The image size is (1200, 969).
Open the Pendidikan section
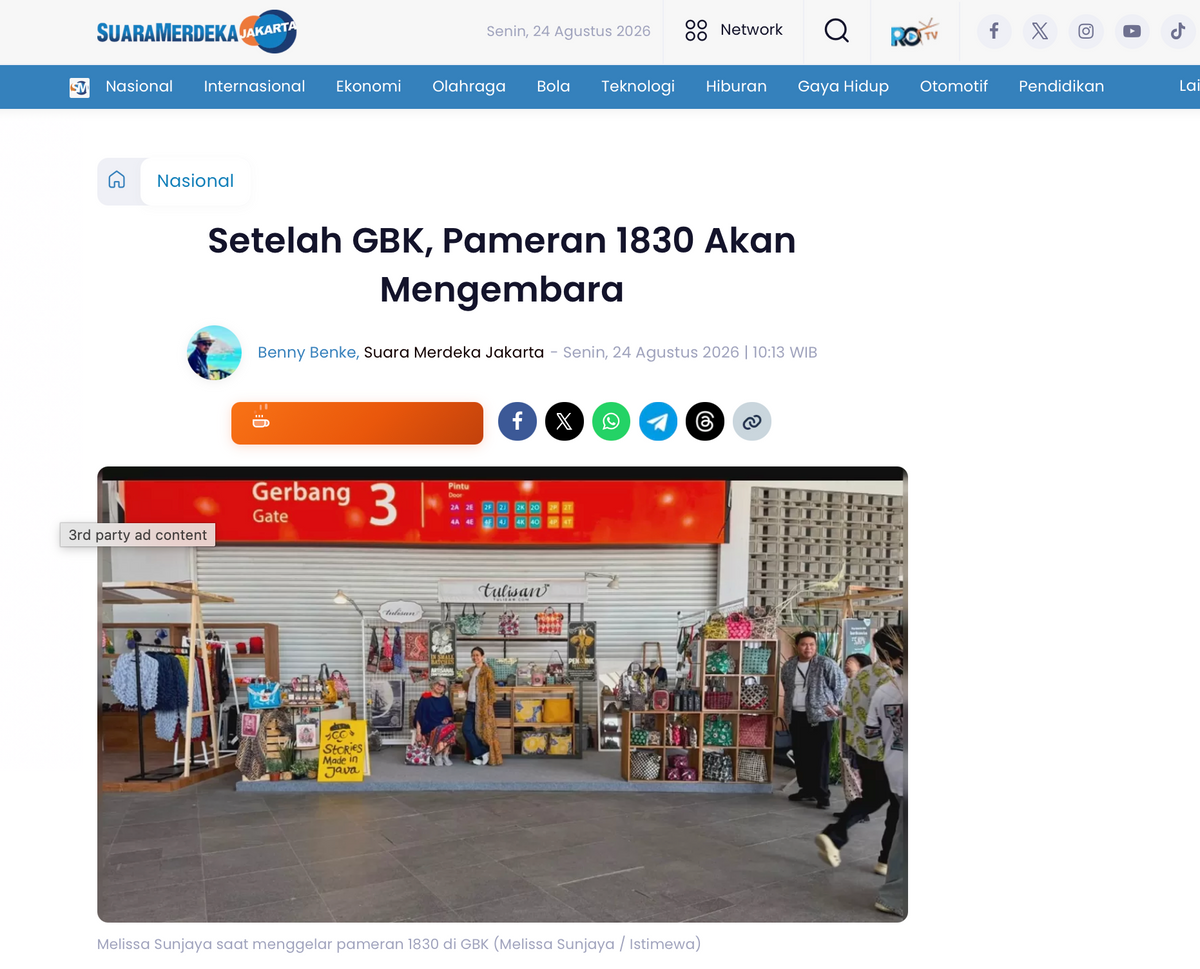(x=1061, y=86)
